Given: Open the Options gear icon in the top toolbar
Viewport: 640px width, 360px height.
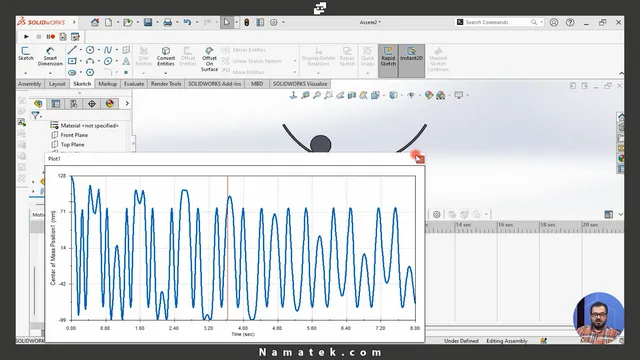Looking at the screenshot, I should [x=273, y=22].
